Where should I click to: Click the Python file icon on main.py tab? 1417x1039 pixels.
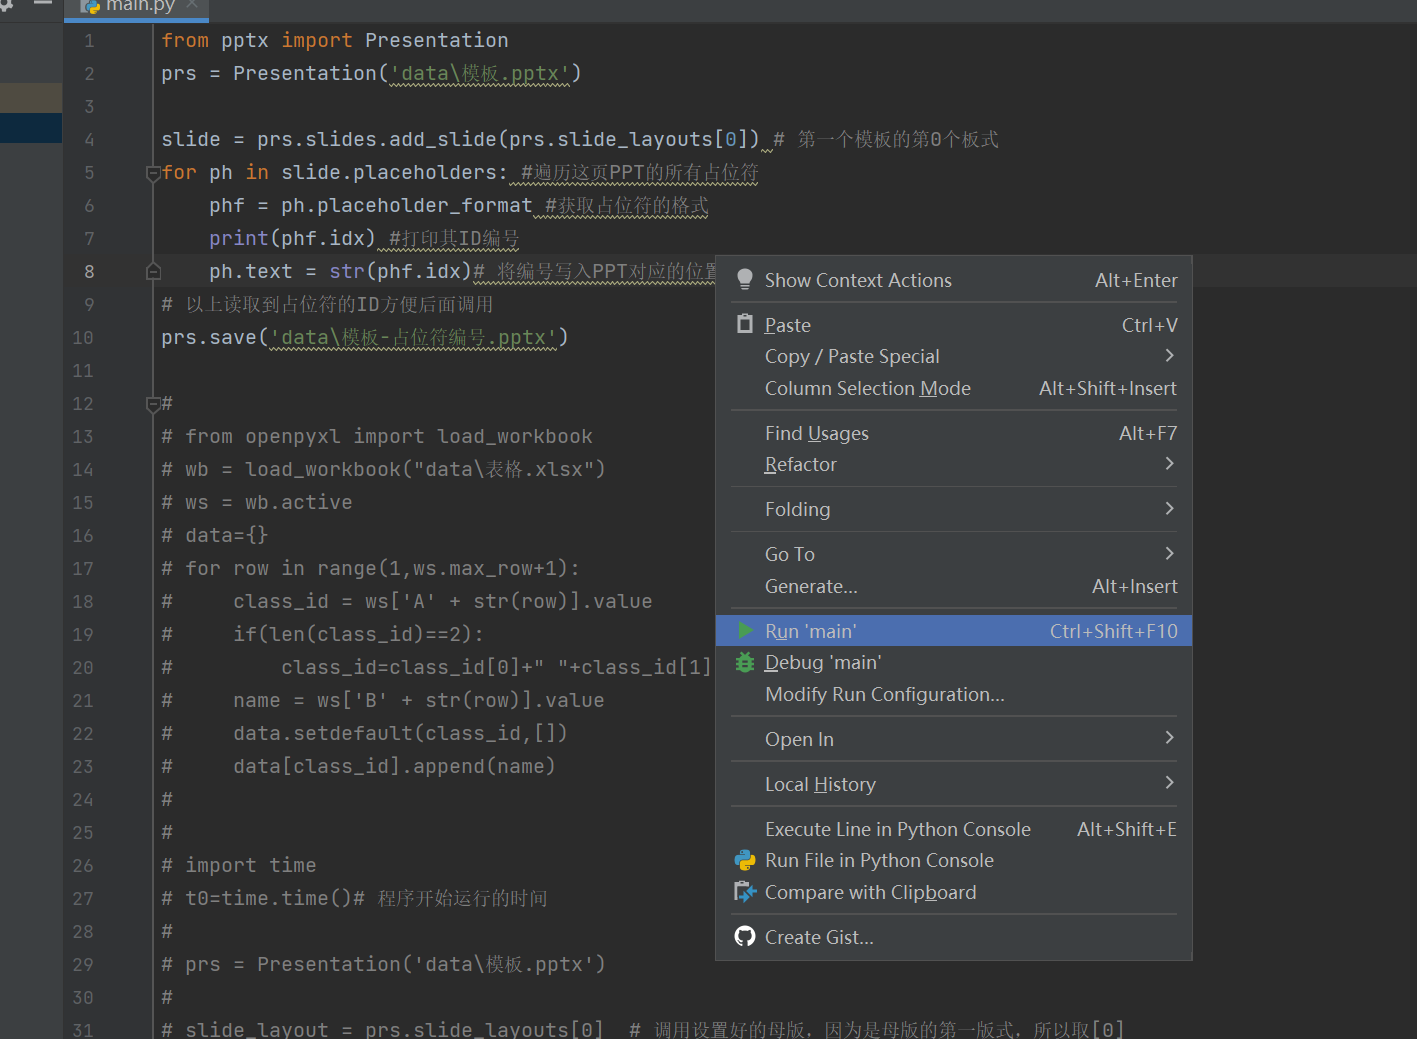point(91,6)
